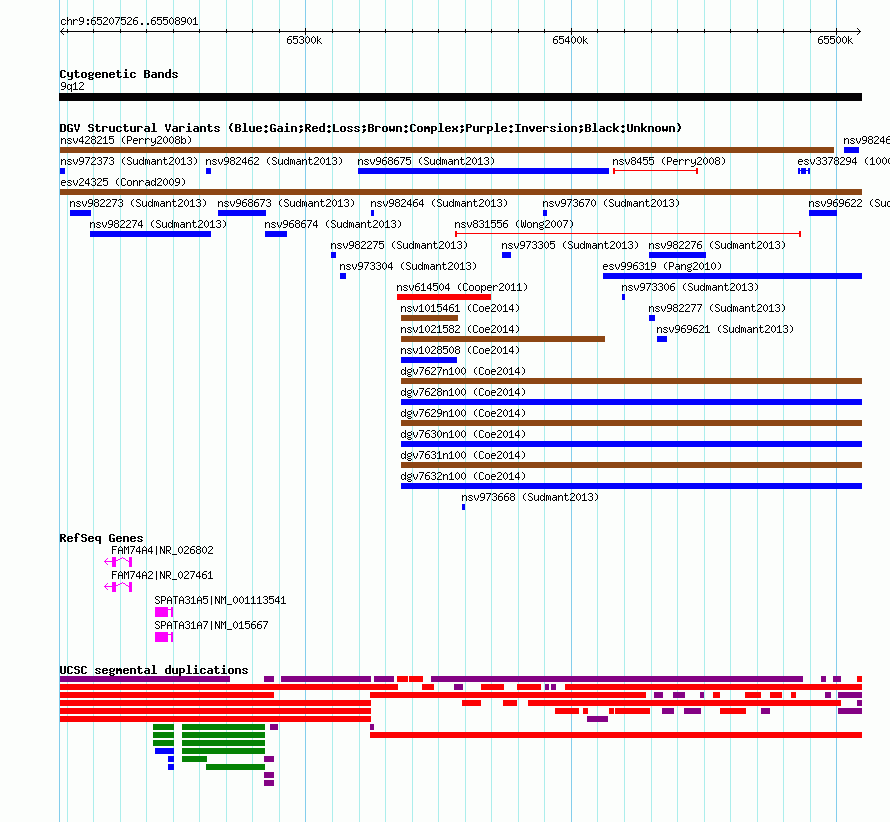Click dgv7629n100 (Coe2014) label
The height and width of the screenshot is (822, 890).
click(463, 413)
